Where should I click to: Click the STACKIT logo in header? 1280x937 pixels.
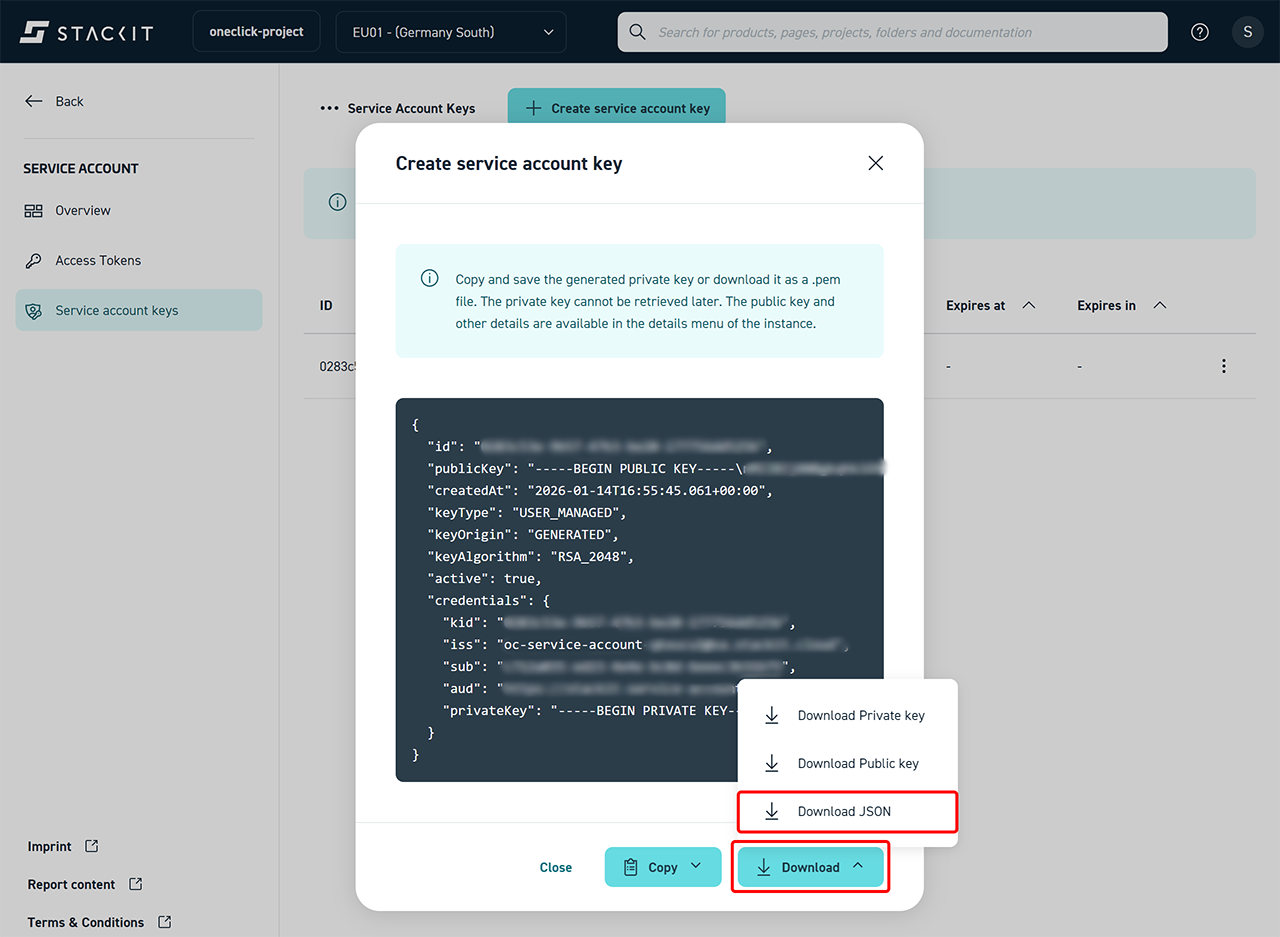pyautogui.click(x=86, y=32)
